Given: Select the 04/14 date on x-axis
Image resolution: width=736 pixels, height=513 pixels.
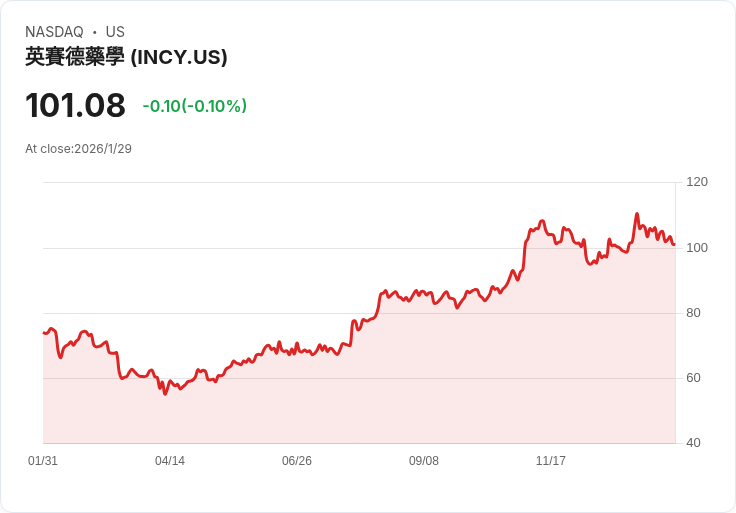Looking at the screenshot, I should click(170, 461).
